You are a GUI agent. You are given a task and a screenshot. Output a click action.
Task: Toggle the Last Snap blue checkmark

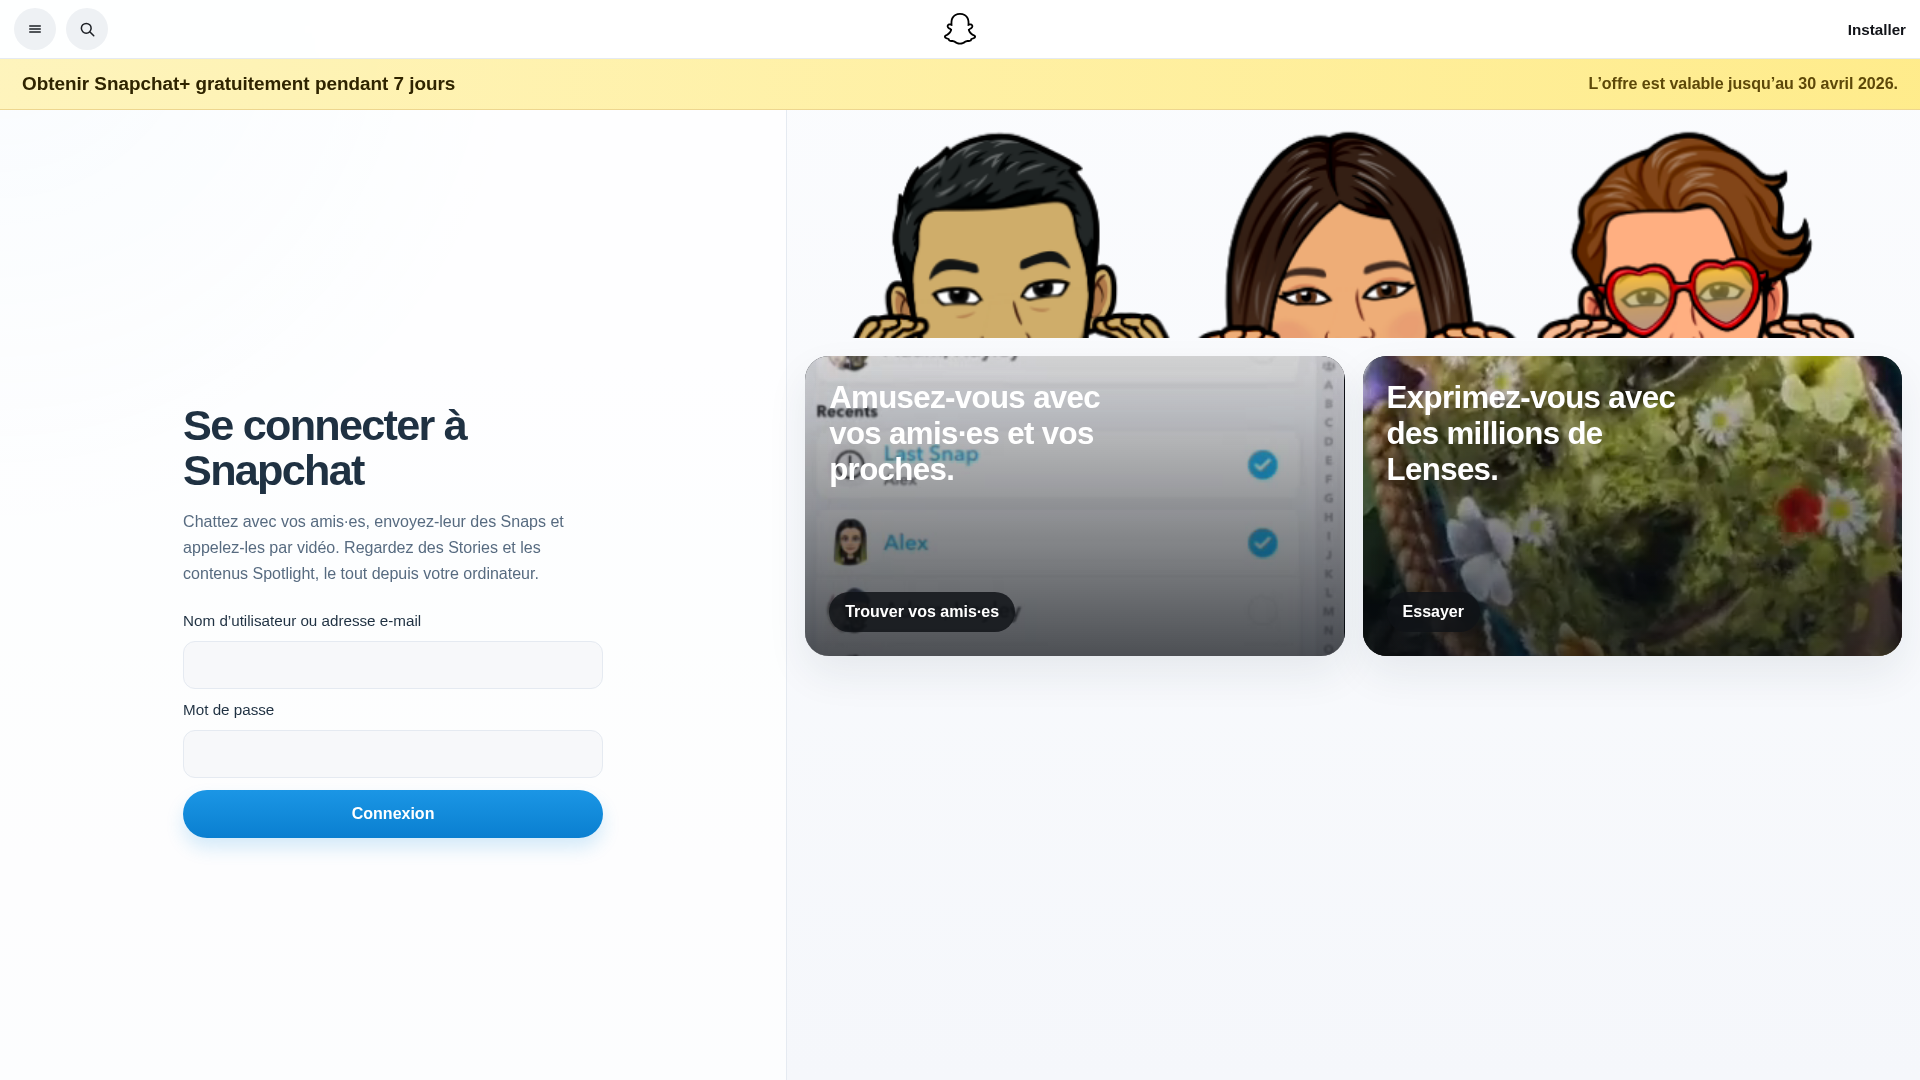pos(1262,465)
